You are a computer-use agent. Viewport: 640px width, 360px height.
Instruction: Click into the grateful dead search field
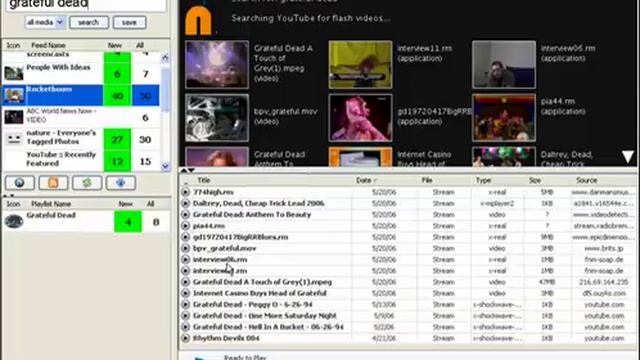coord(86,5)
